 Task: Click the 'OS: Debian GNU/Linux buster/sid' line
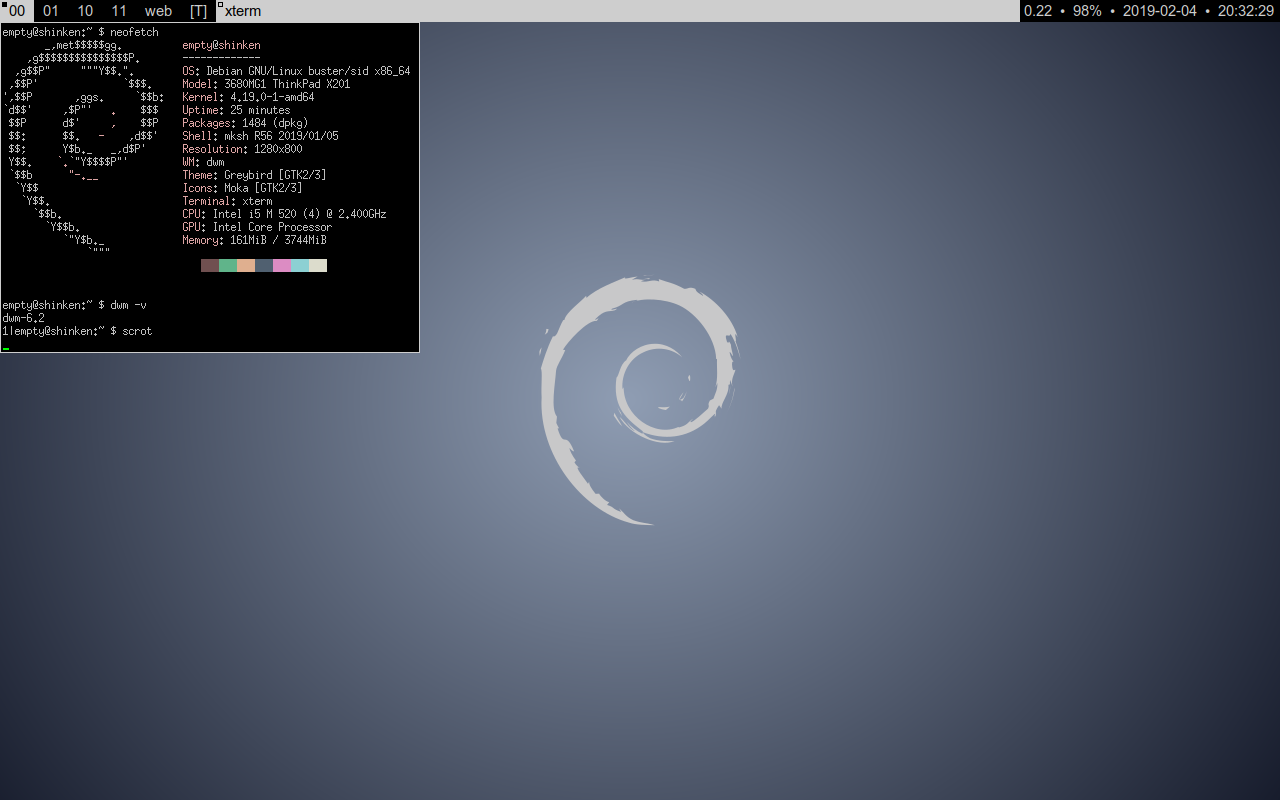pos(296,71)
